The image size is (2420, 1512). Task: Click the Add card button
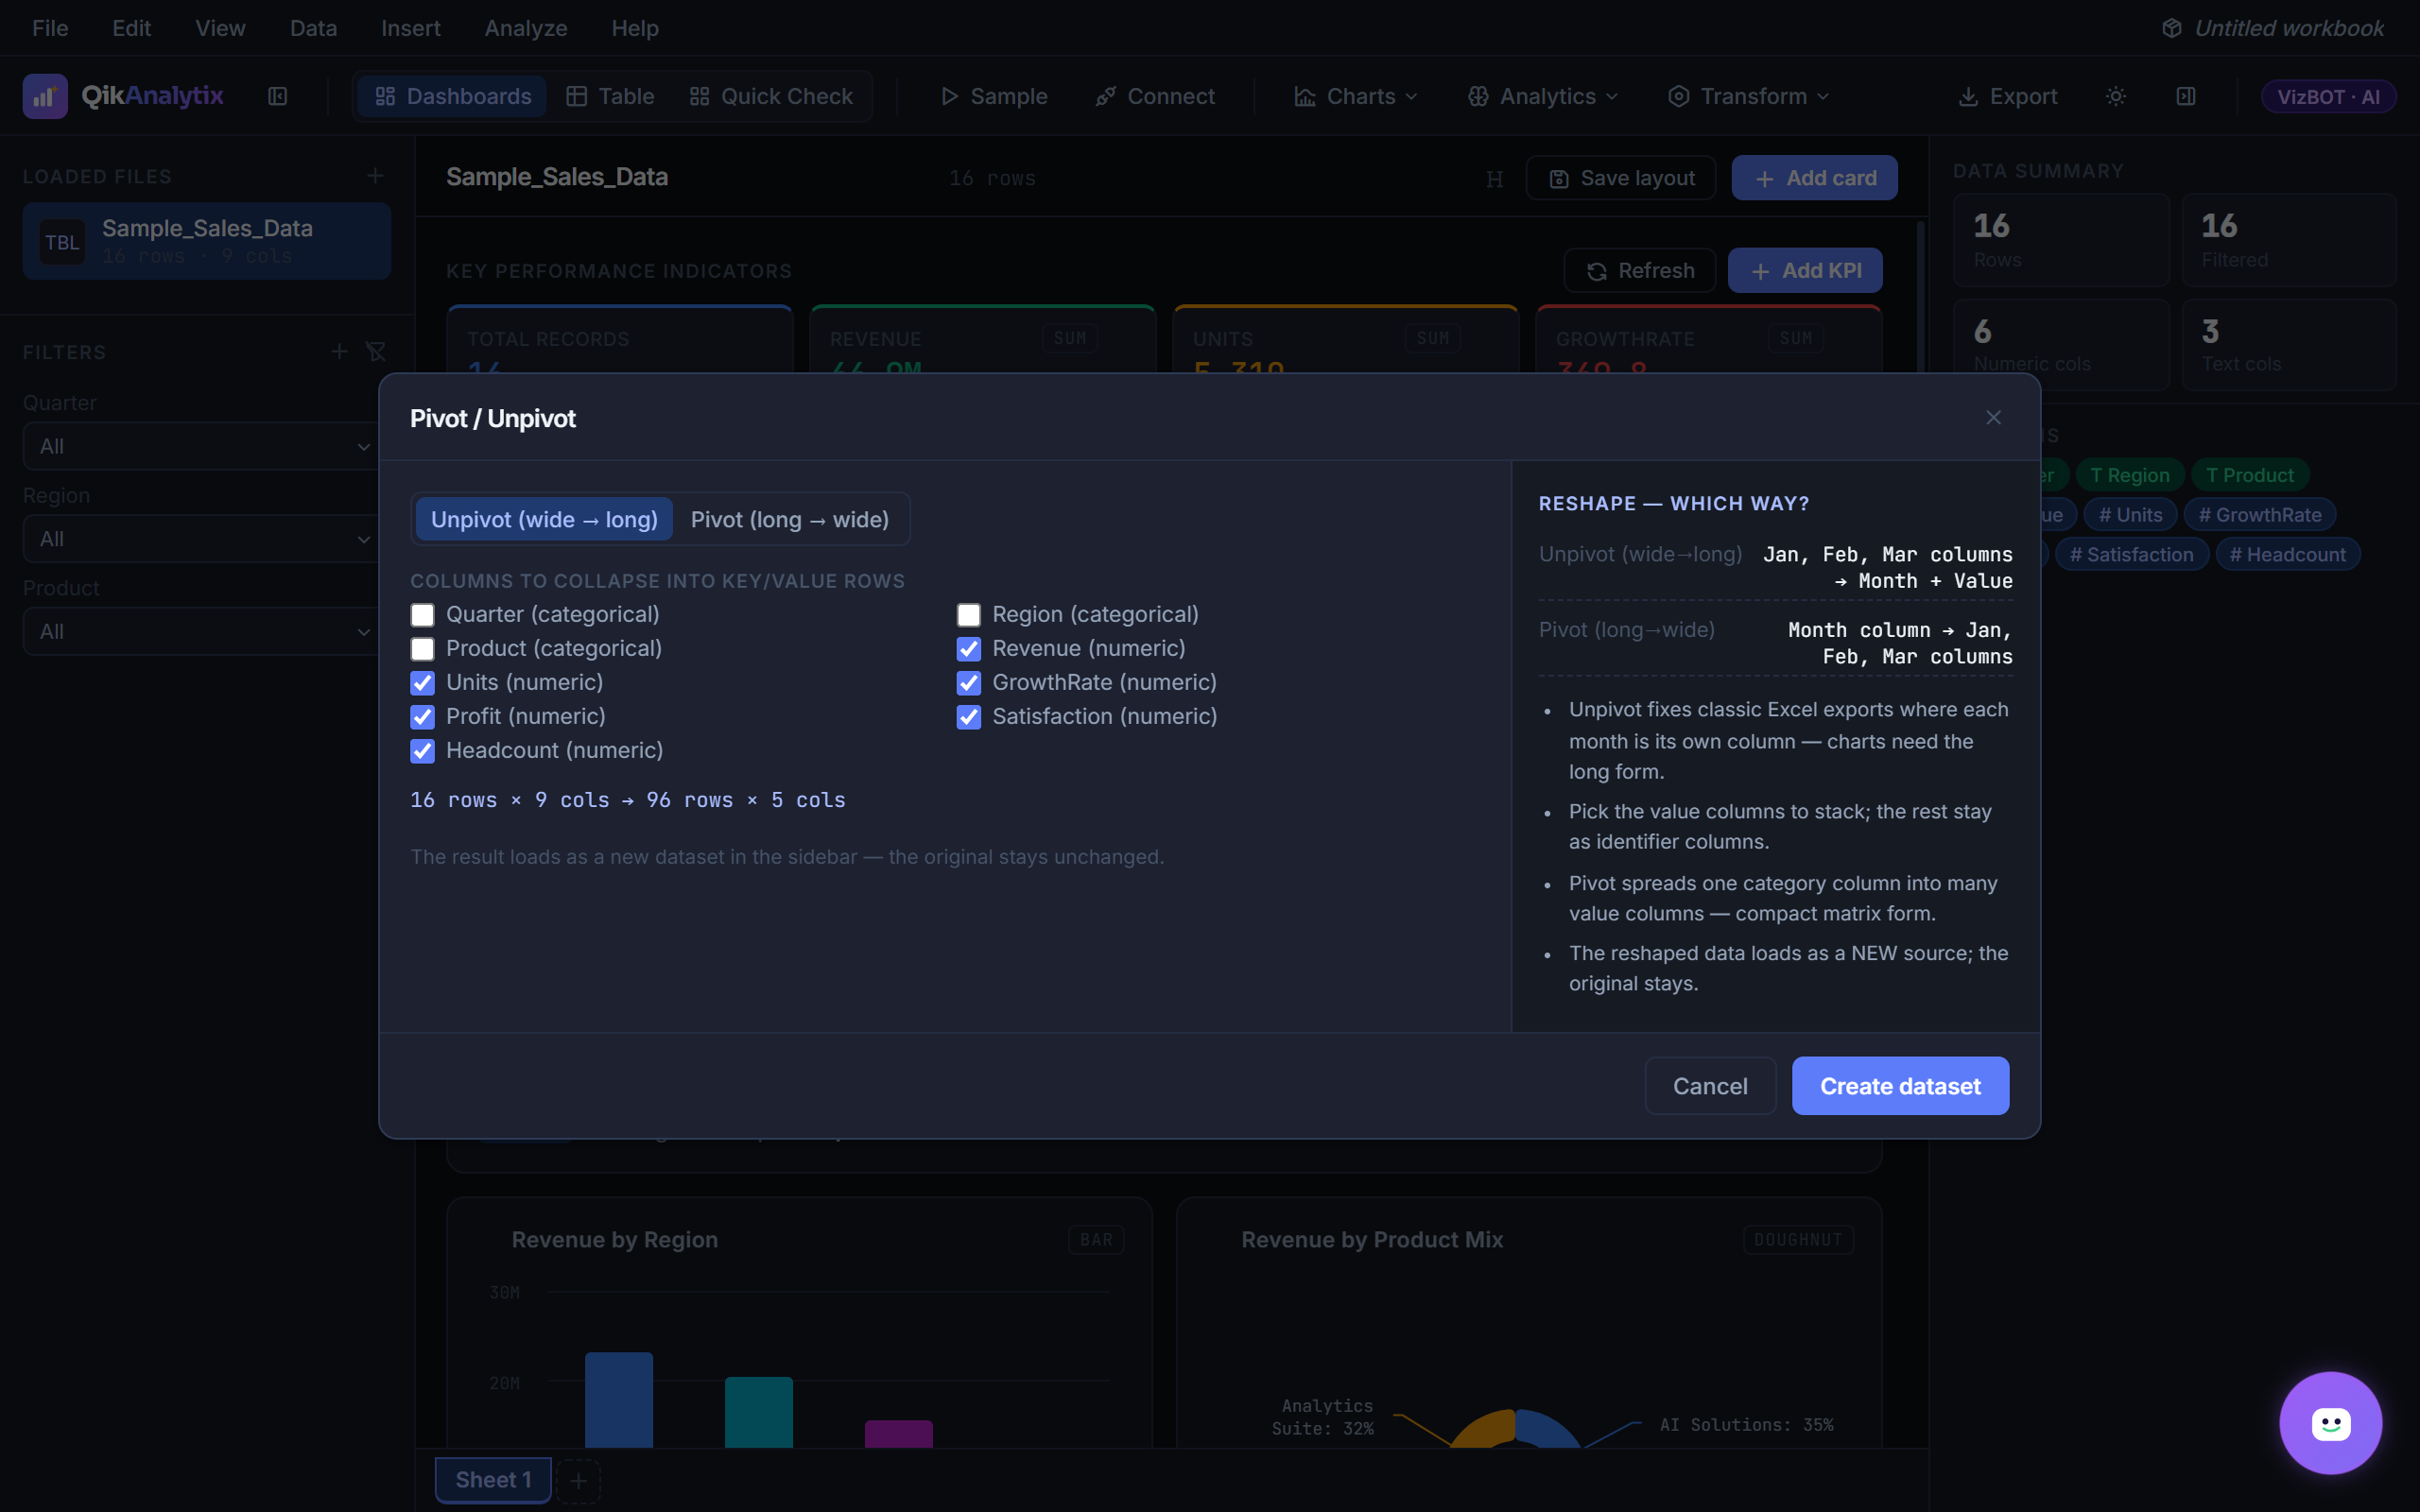(x=1814, y=178)
